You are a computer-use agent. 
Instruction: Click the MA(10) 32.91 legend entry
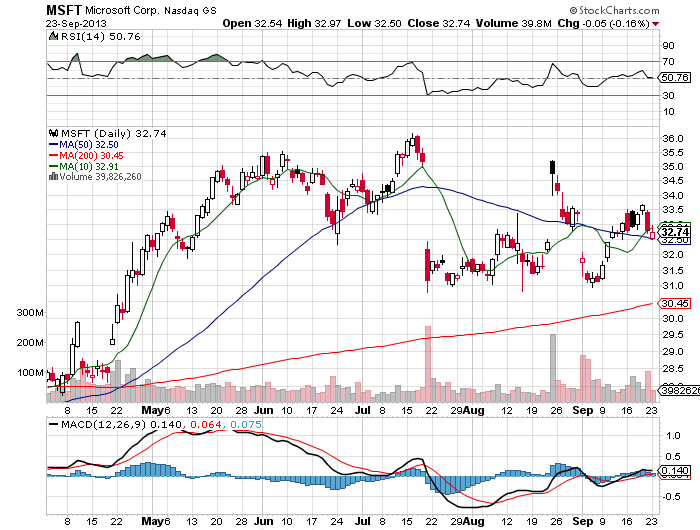tap(89, 166)
